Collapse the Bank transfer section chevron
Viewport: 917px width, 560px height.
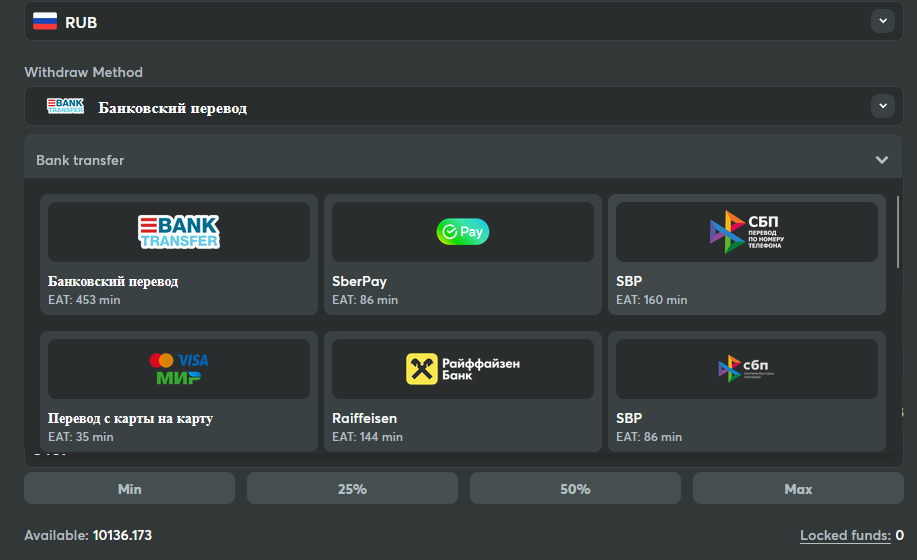pos(881,160)
